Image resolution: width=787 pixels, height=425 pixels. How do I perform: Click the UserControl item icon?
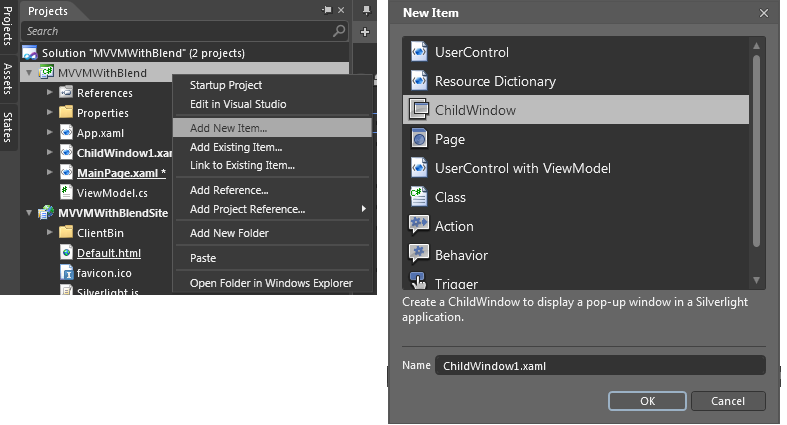coord(419,52)
